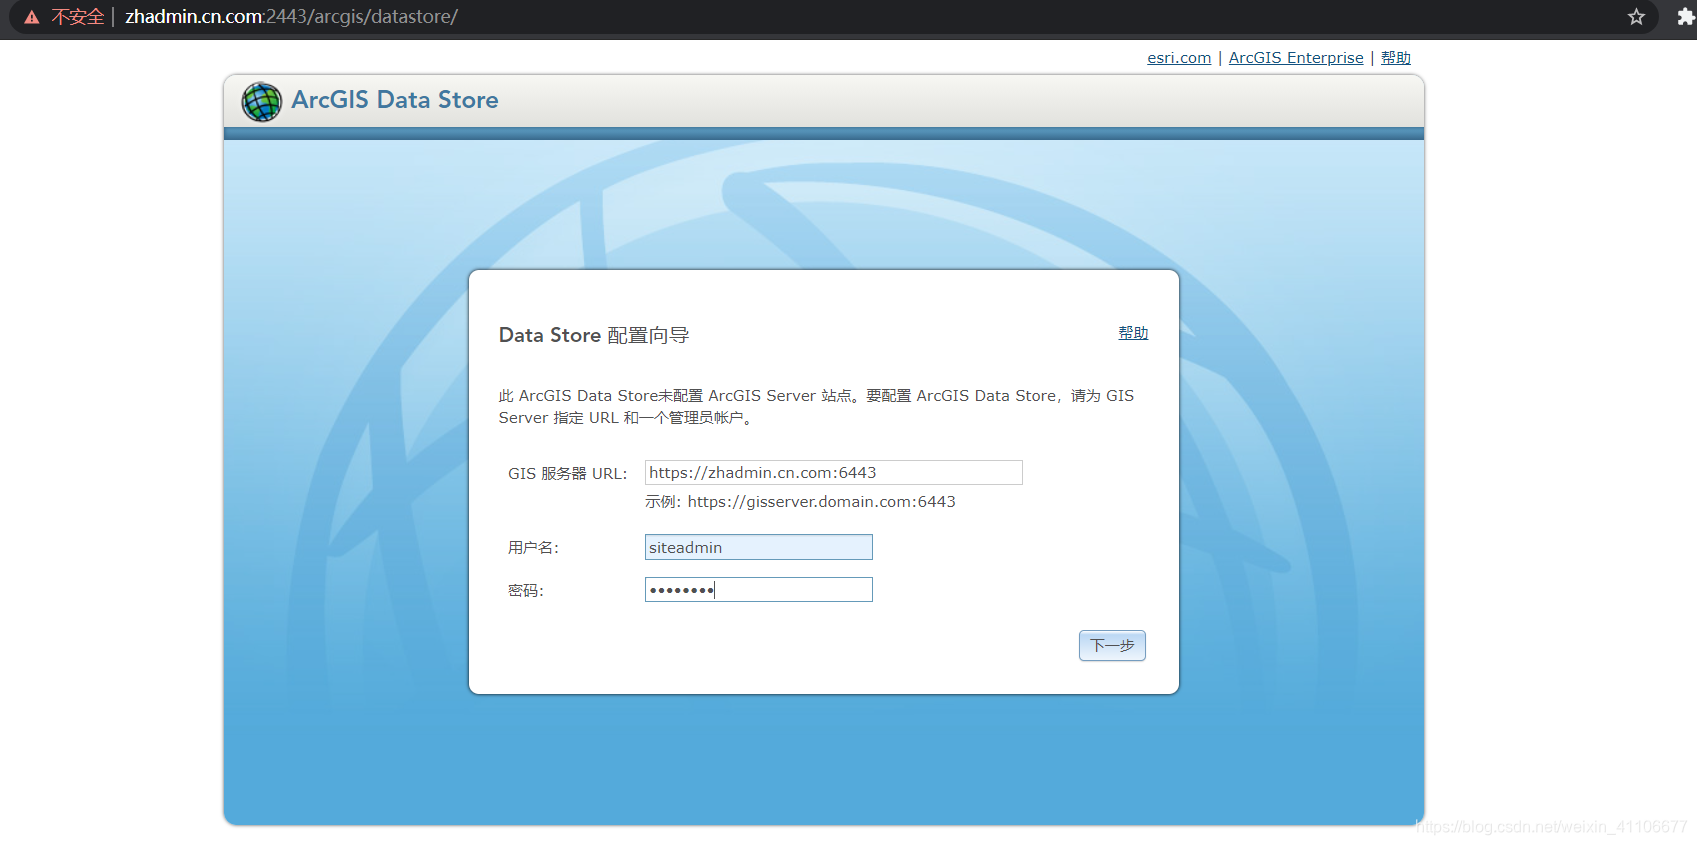Open the 帮助 link in the top header
The width and height of the screenshot is (1697, 845).
point(1396,58)
